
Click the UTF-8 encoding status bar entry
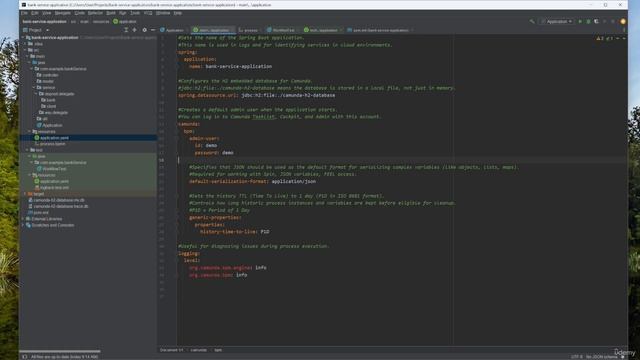[576, 357]
